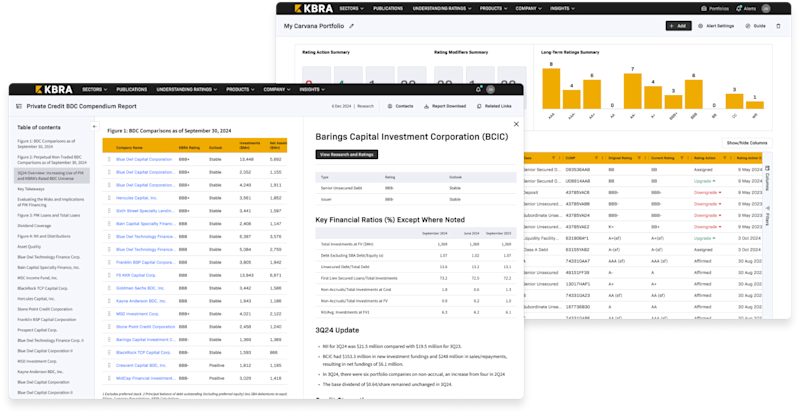Expand Products menu in report window
This screenshot has width=800, height=412.
[x=240, y=89]
